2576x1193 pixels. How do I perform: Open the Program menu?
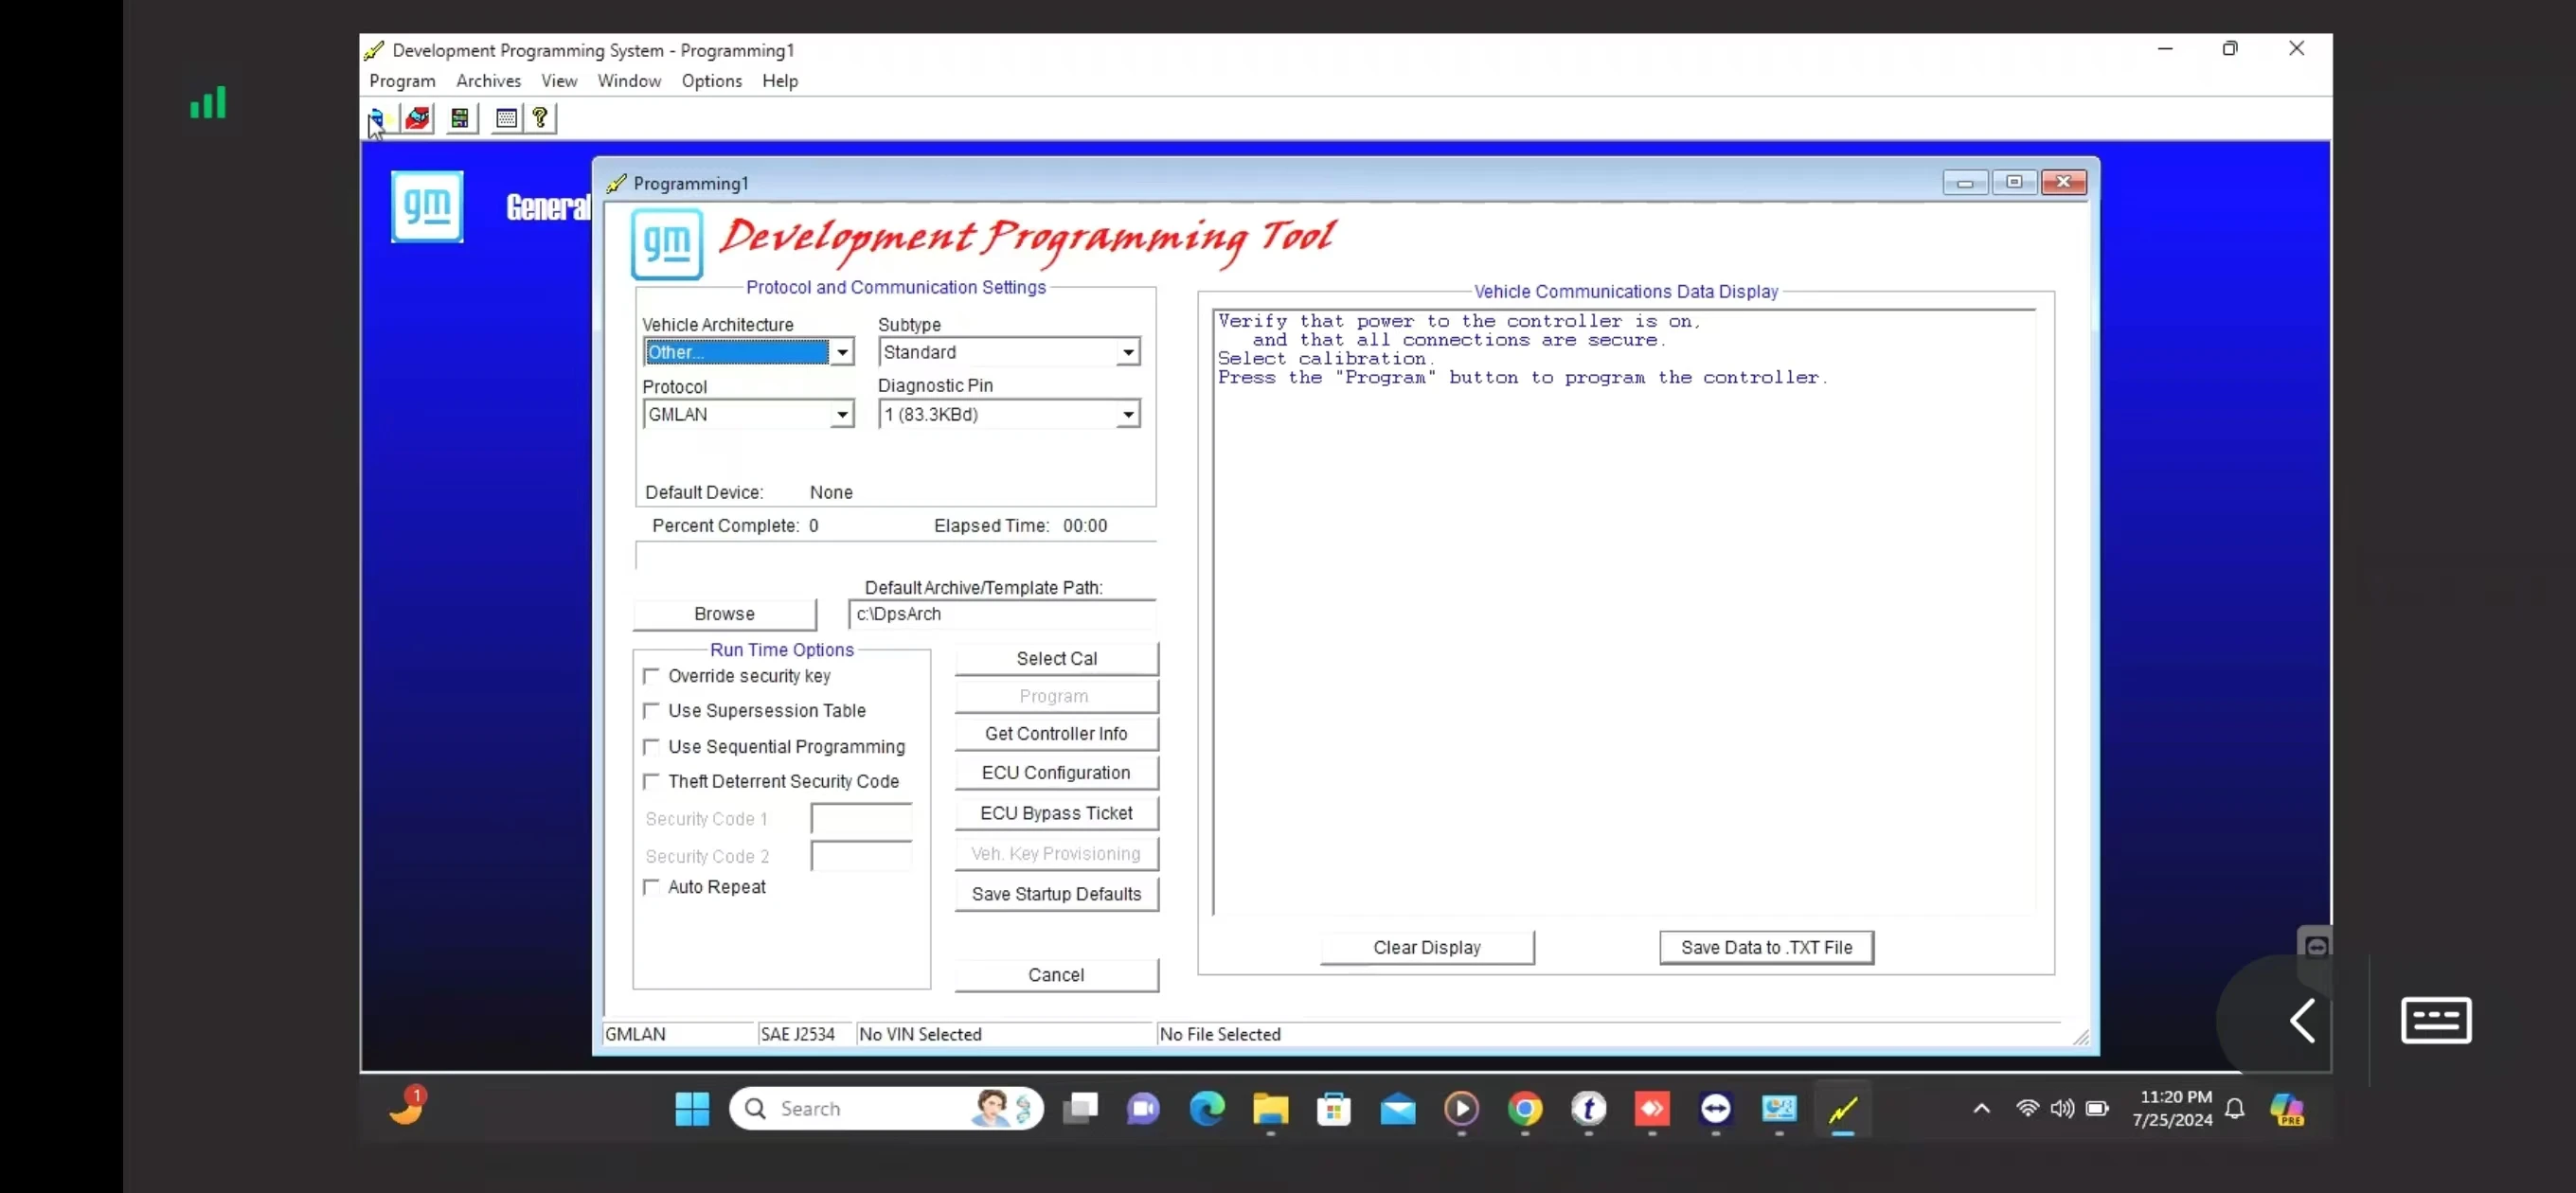point(402,81)
